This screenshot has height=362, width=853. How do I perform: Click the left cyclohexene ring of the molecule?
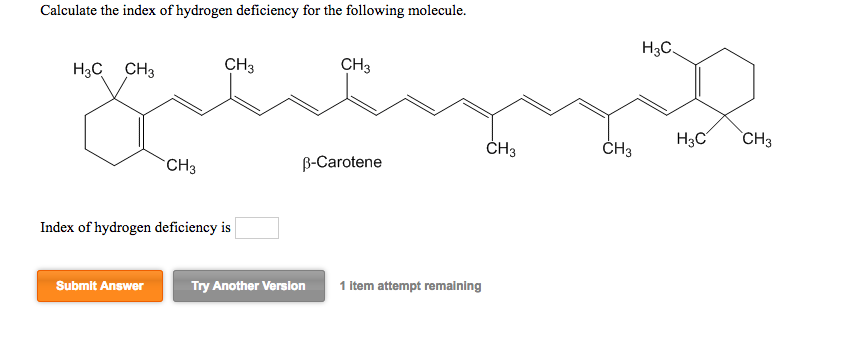[x=114, y=132]
